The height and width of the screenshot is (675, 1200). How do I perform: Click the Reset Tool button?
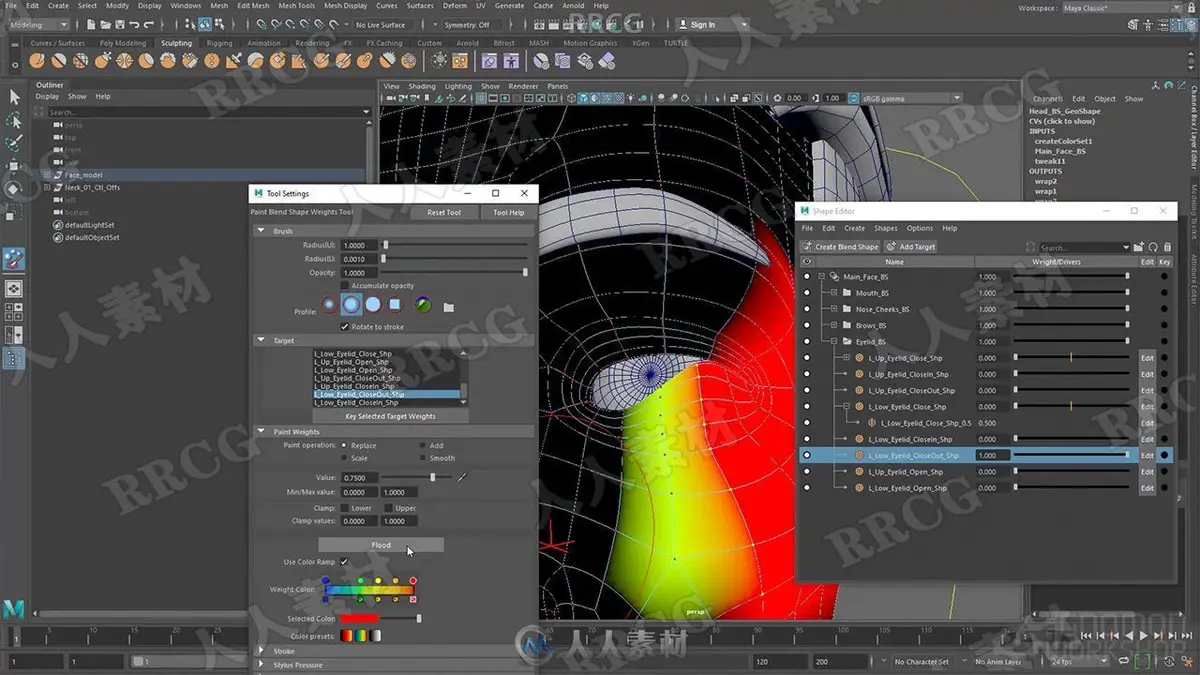(x=444, y=212)
